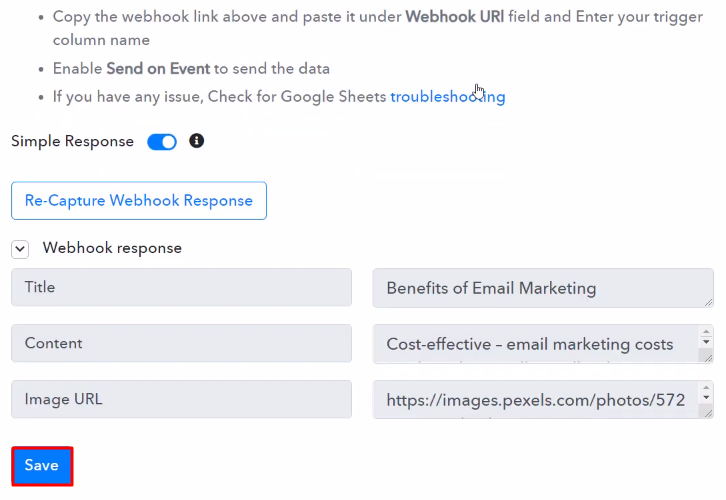Viewport: 726px width, 500px height.
Task: Select the Image URL label field
Action: [182, 400]
